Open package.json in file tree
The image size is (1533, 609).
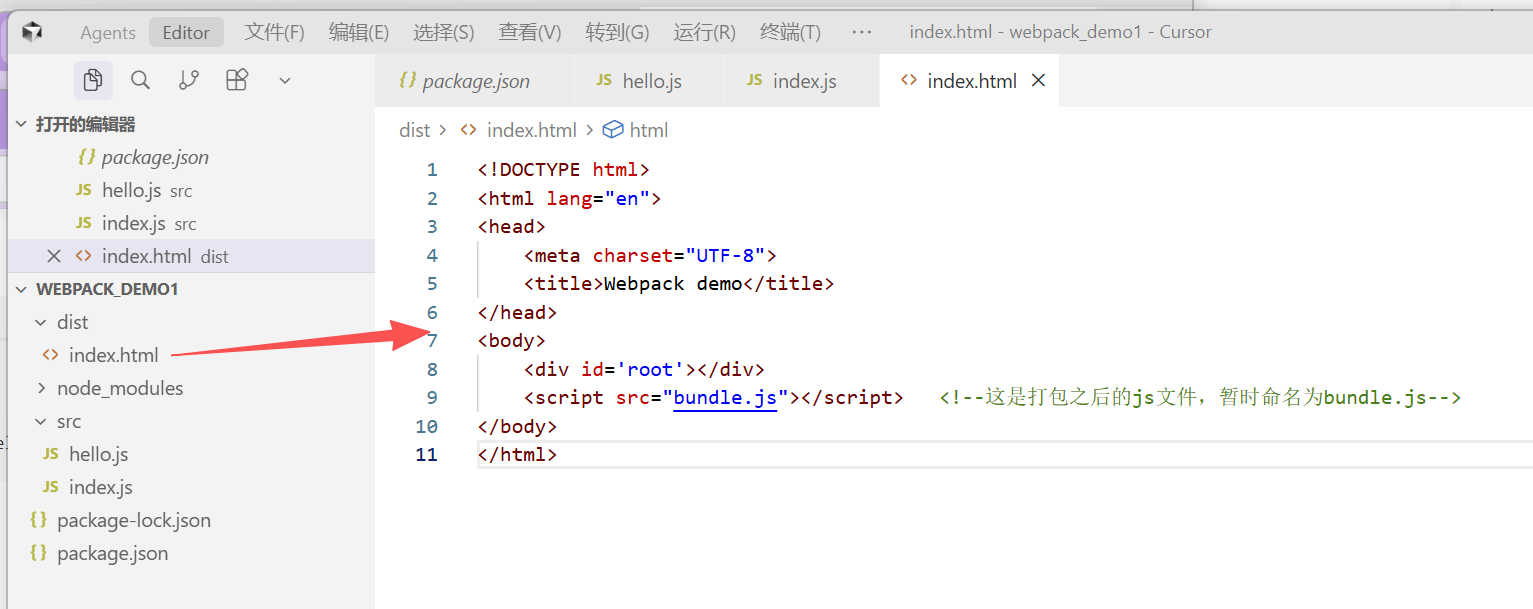191,553
